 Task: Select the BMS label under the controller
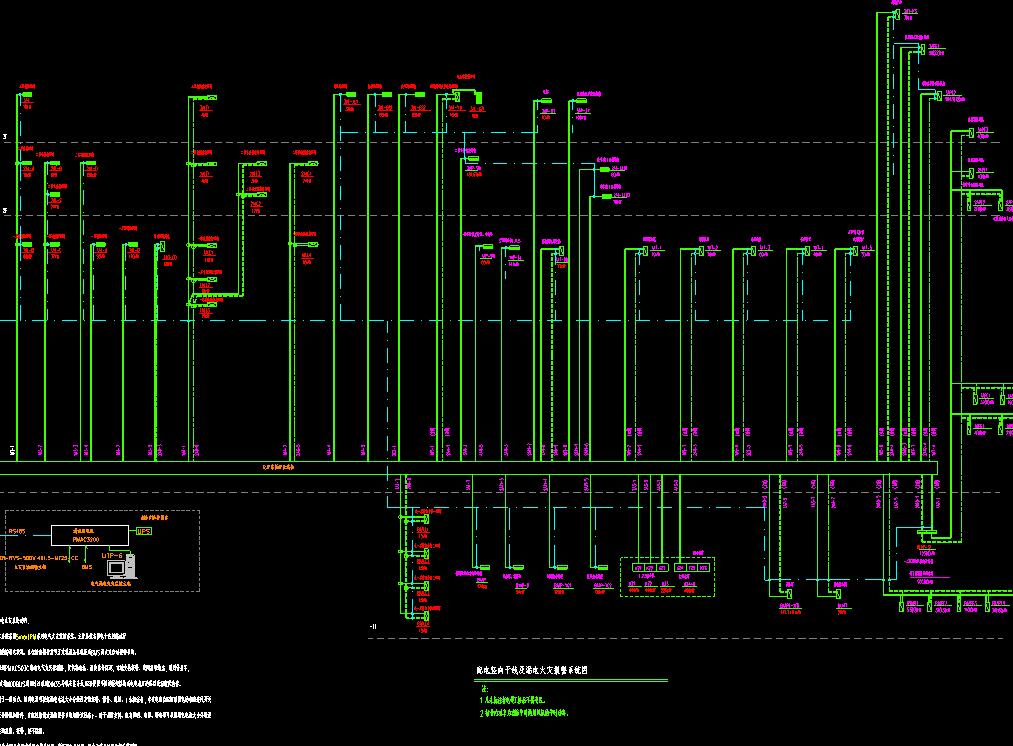click(87, 567)
